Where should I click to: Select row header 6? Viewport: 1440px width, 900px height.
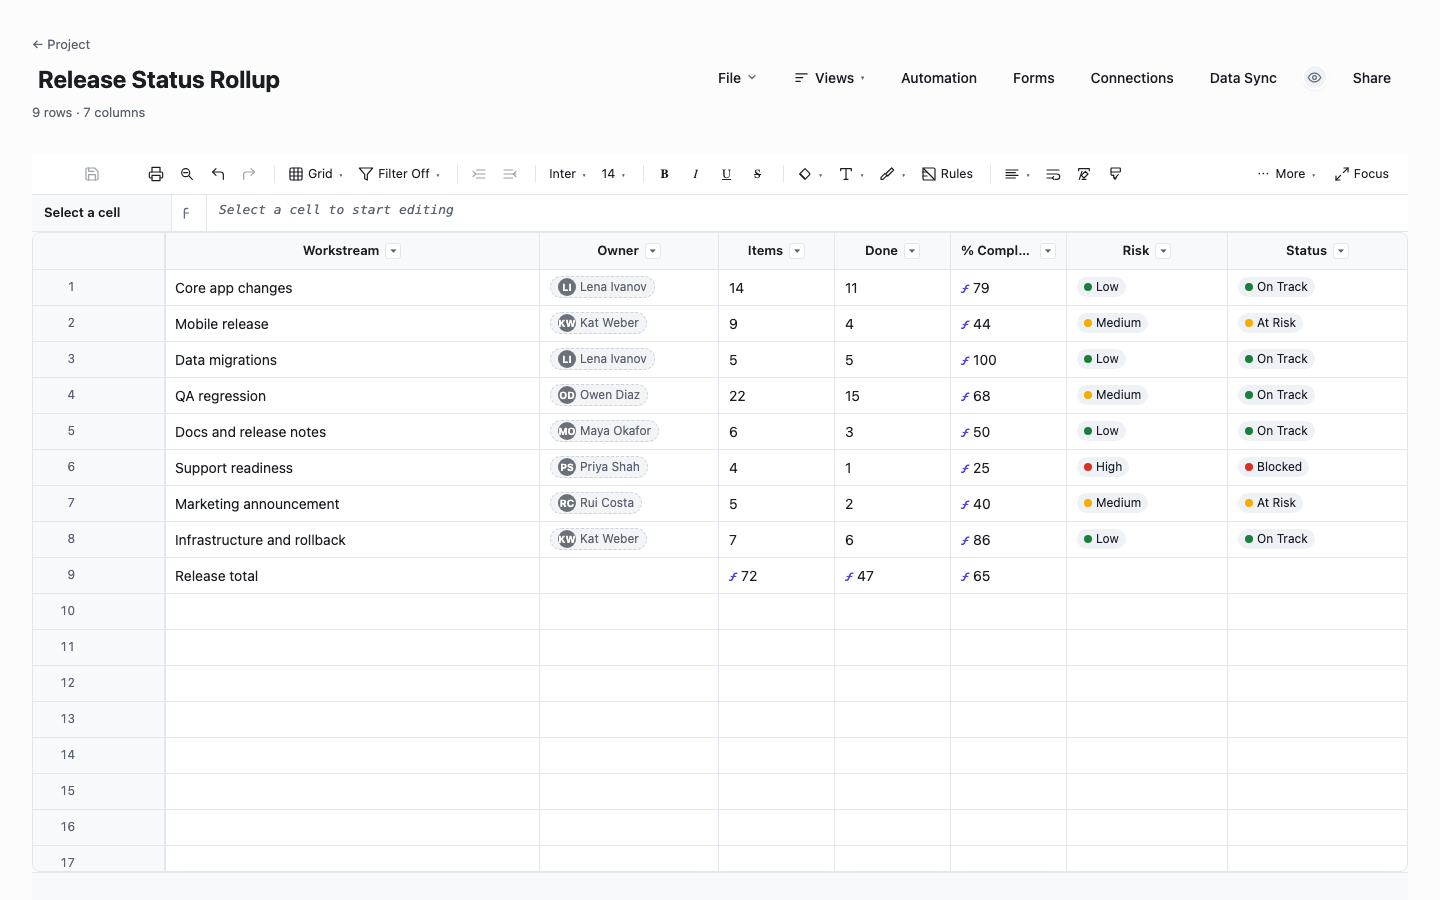[99, 467]
